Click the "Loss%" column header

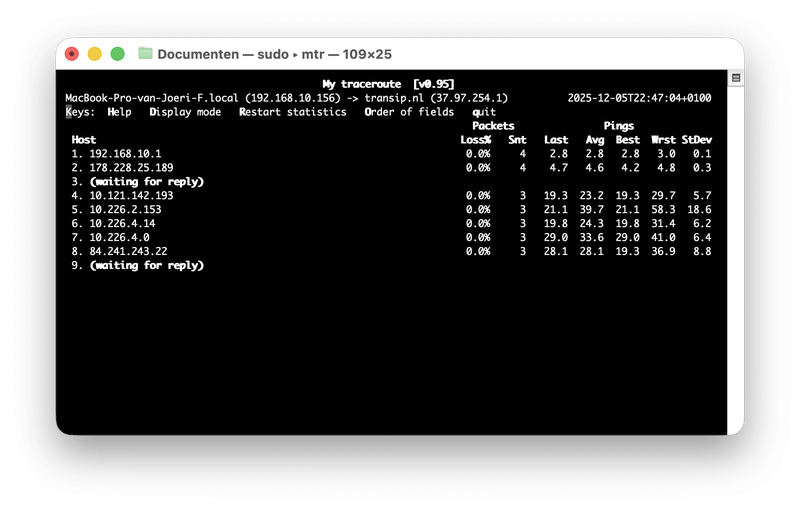[476, 140]
